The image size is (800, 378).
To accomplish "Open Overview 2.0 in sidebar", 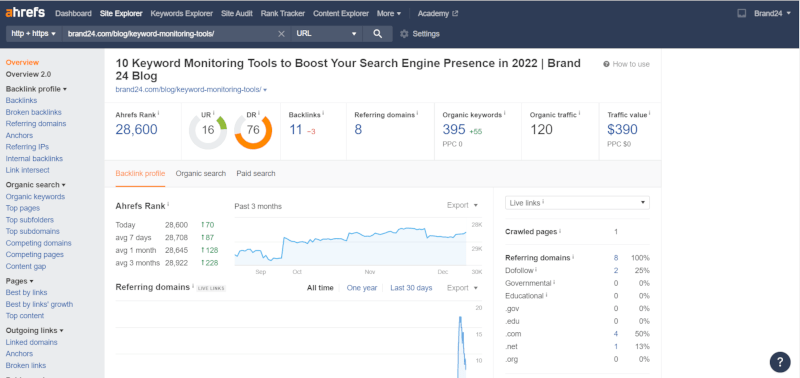I will tap(28, 74).
